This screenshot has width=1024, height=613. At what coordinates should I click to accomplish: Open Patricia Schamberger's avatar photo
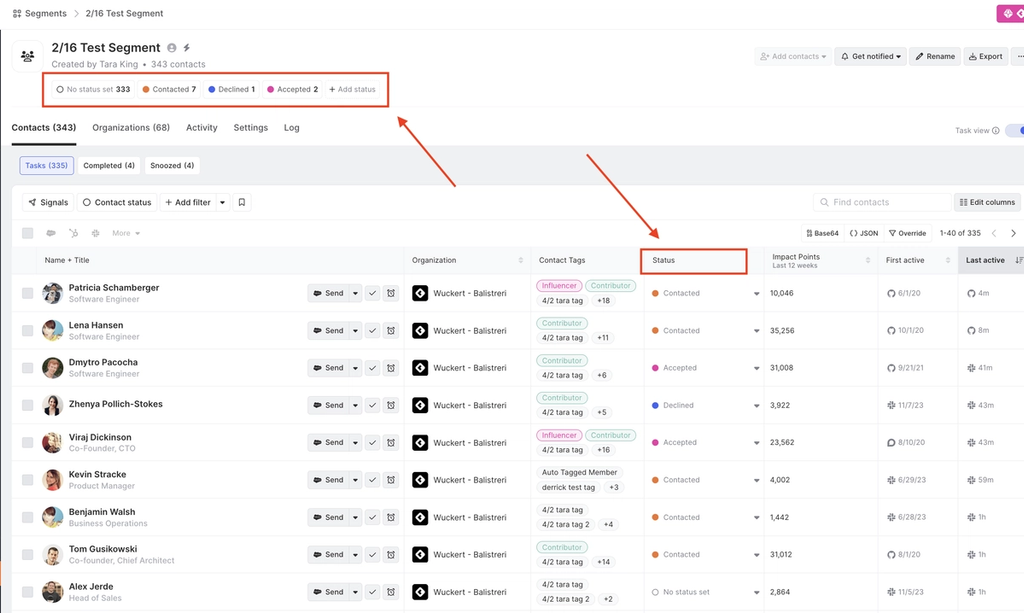tap(52, 293)
